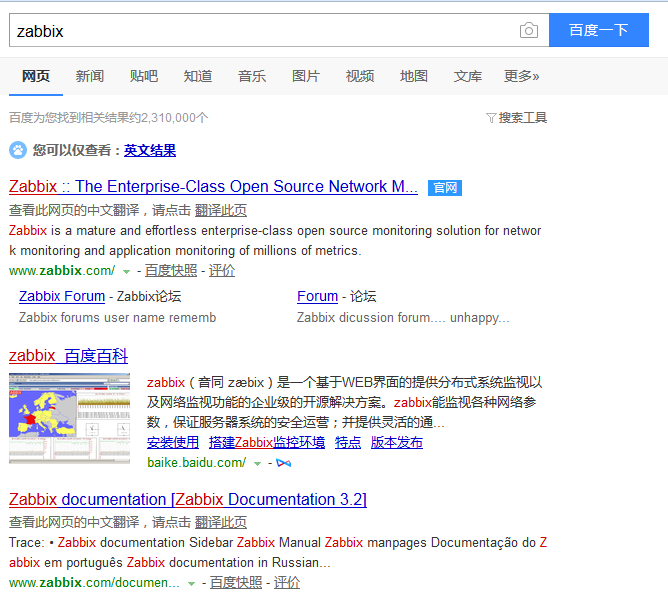Open the 更多» more categories menu
The width and height of the screenshot is (668, 593).
point(521,76)
